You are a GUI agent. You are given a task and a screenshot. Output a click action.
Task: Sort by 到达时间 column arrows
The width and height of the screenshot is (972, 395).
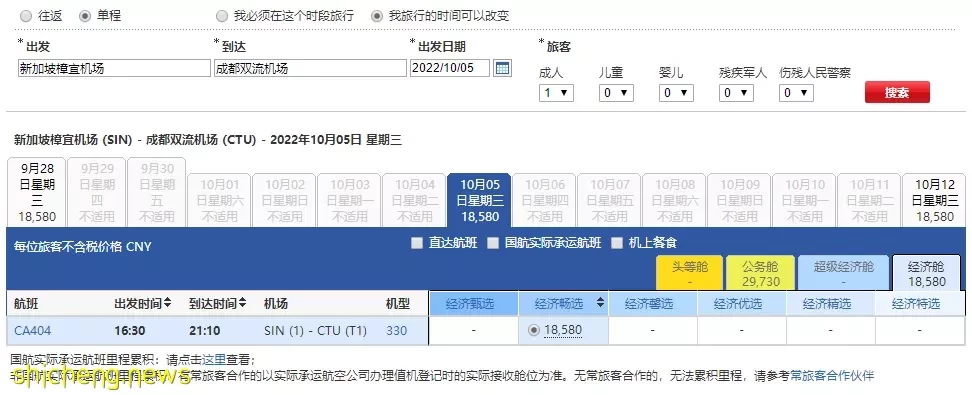click(242, 303)
